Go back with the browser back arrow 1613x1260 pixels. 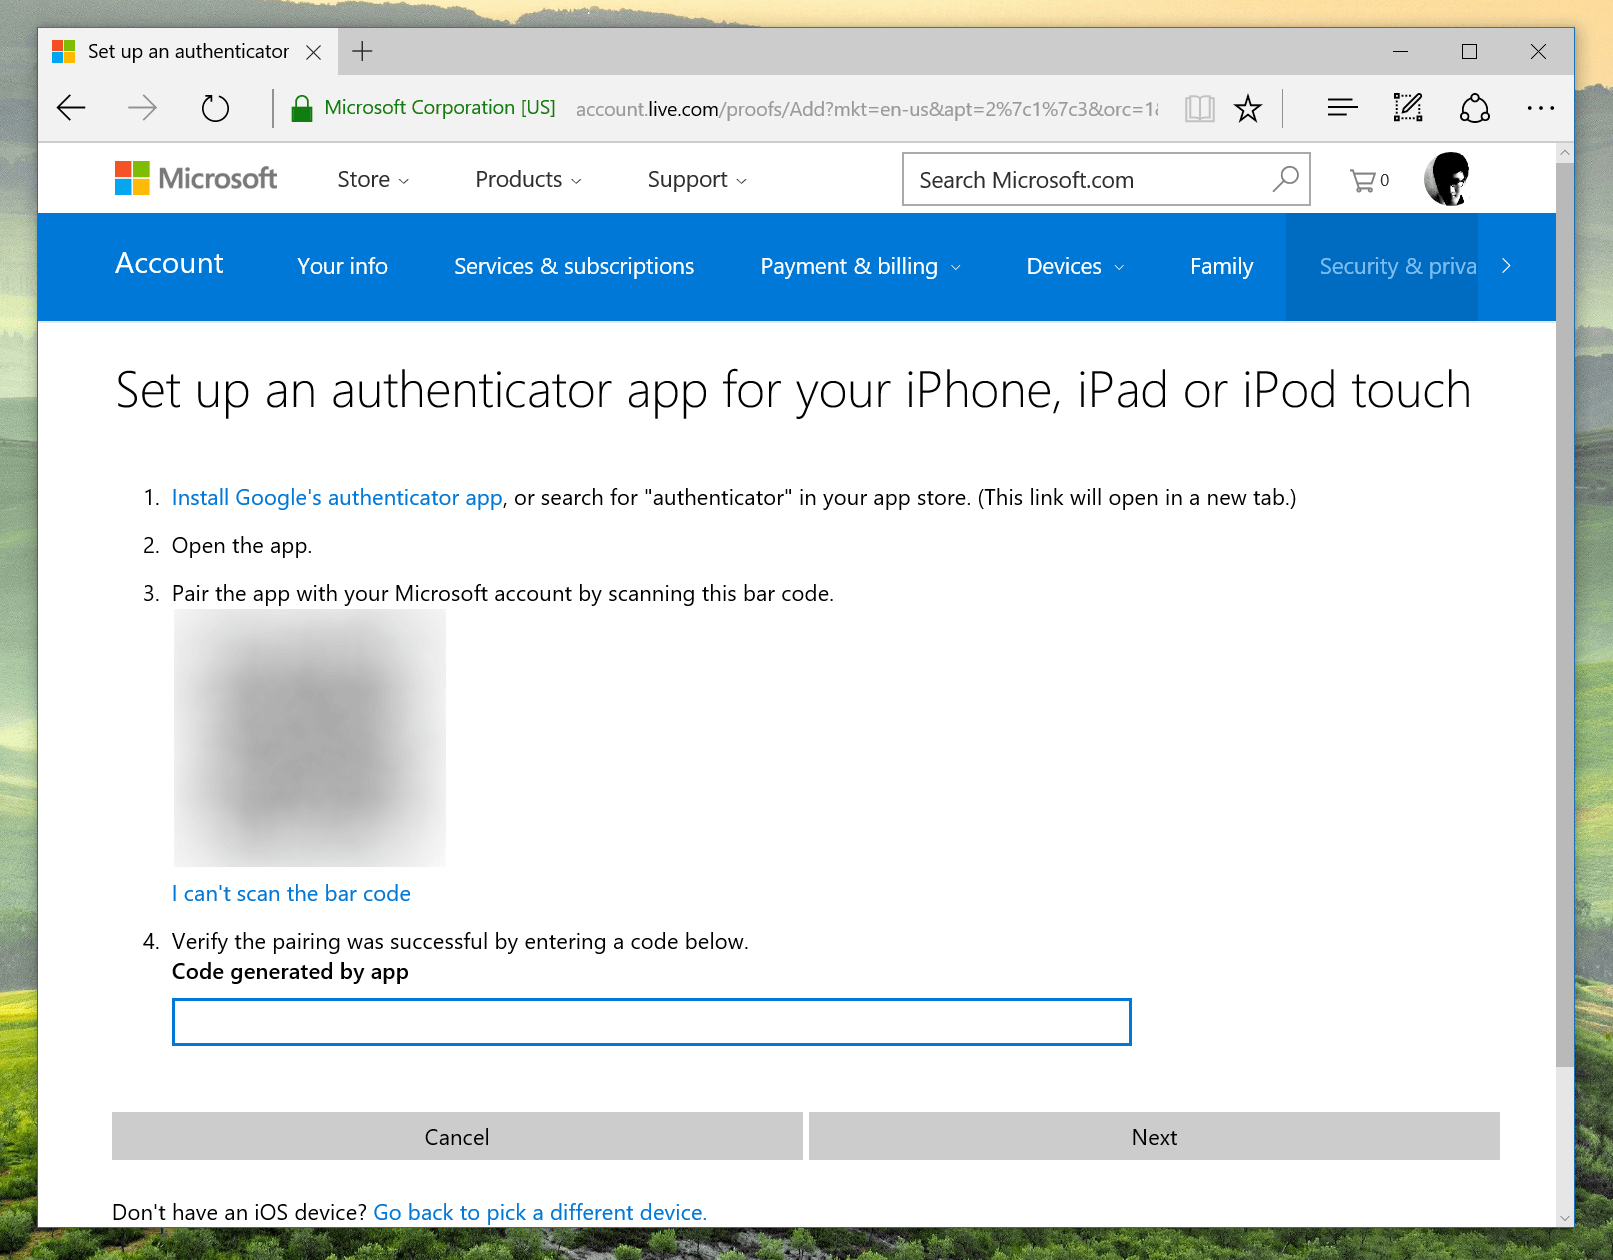tap(71, 108)
